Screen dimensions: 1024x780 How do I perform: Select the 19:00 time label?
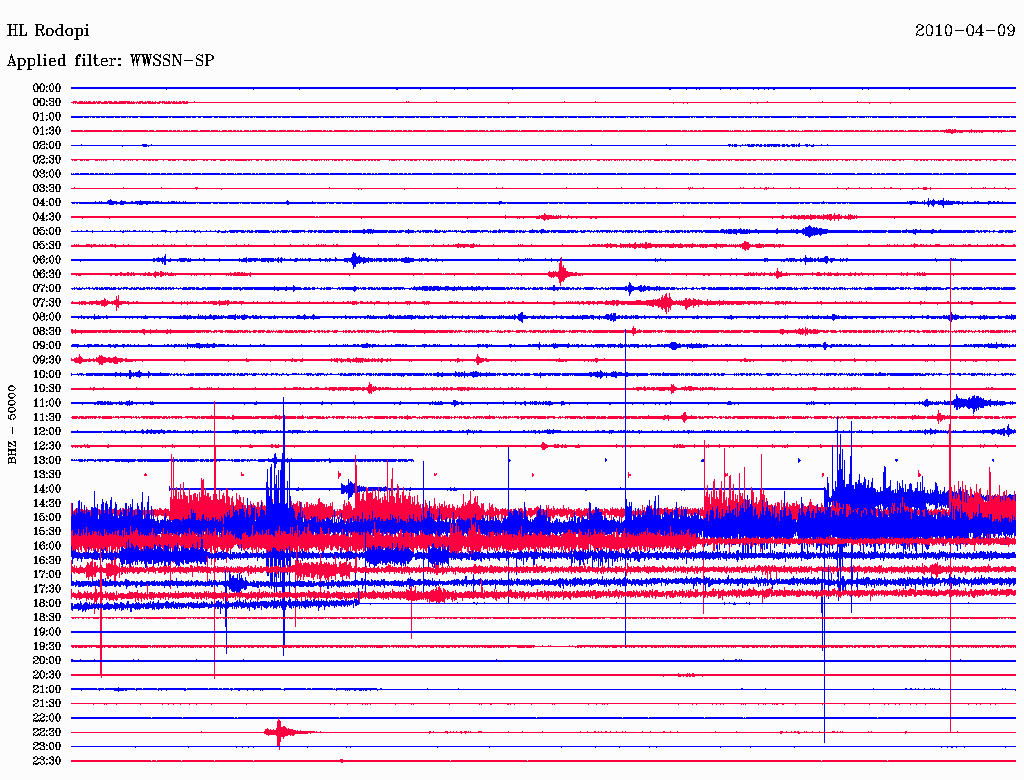[47, 632]
